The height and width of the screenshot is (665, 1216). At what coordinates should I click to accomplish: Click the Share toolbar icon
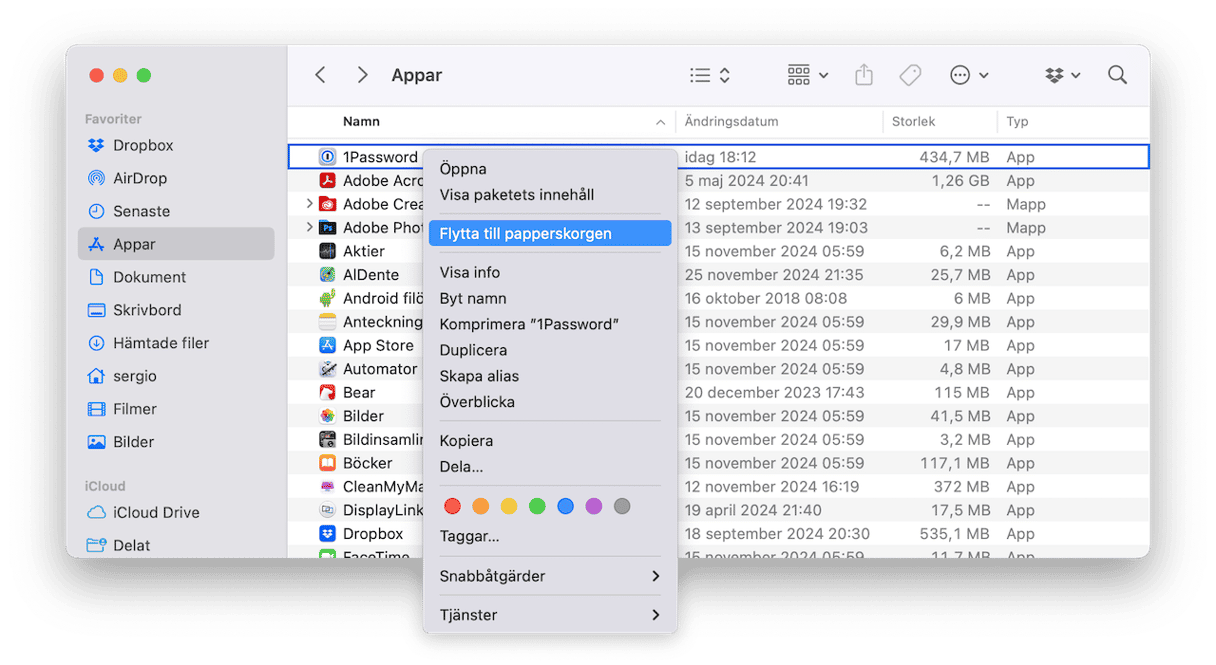(864, 75)
